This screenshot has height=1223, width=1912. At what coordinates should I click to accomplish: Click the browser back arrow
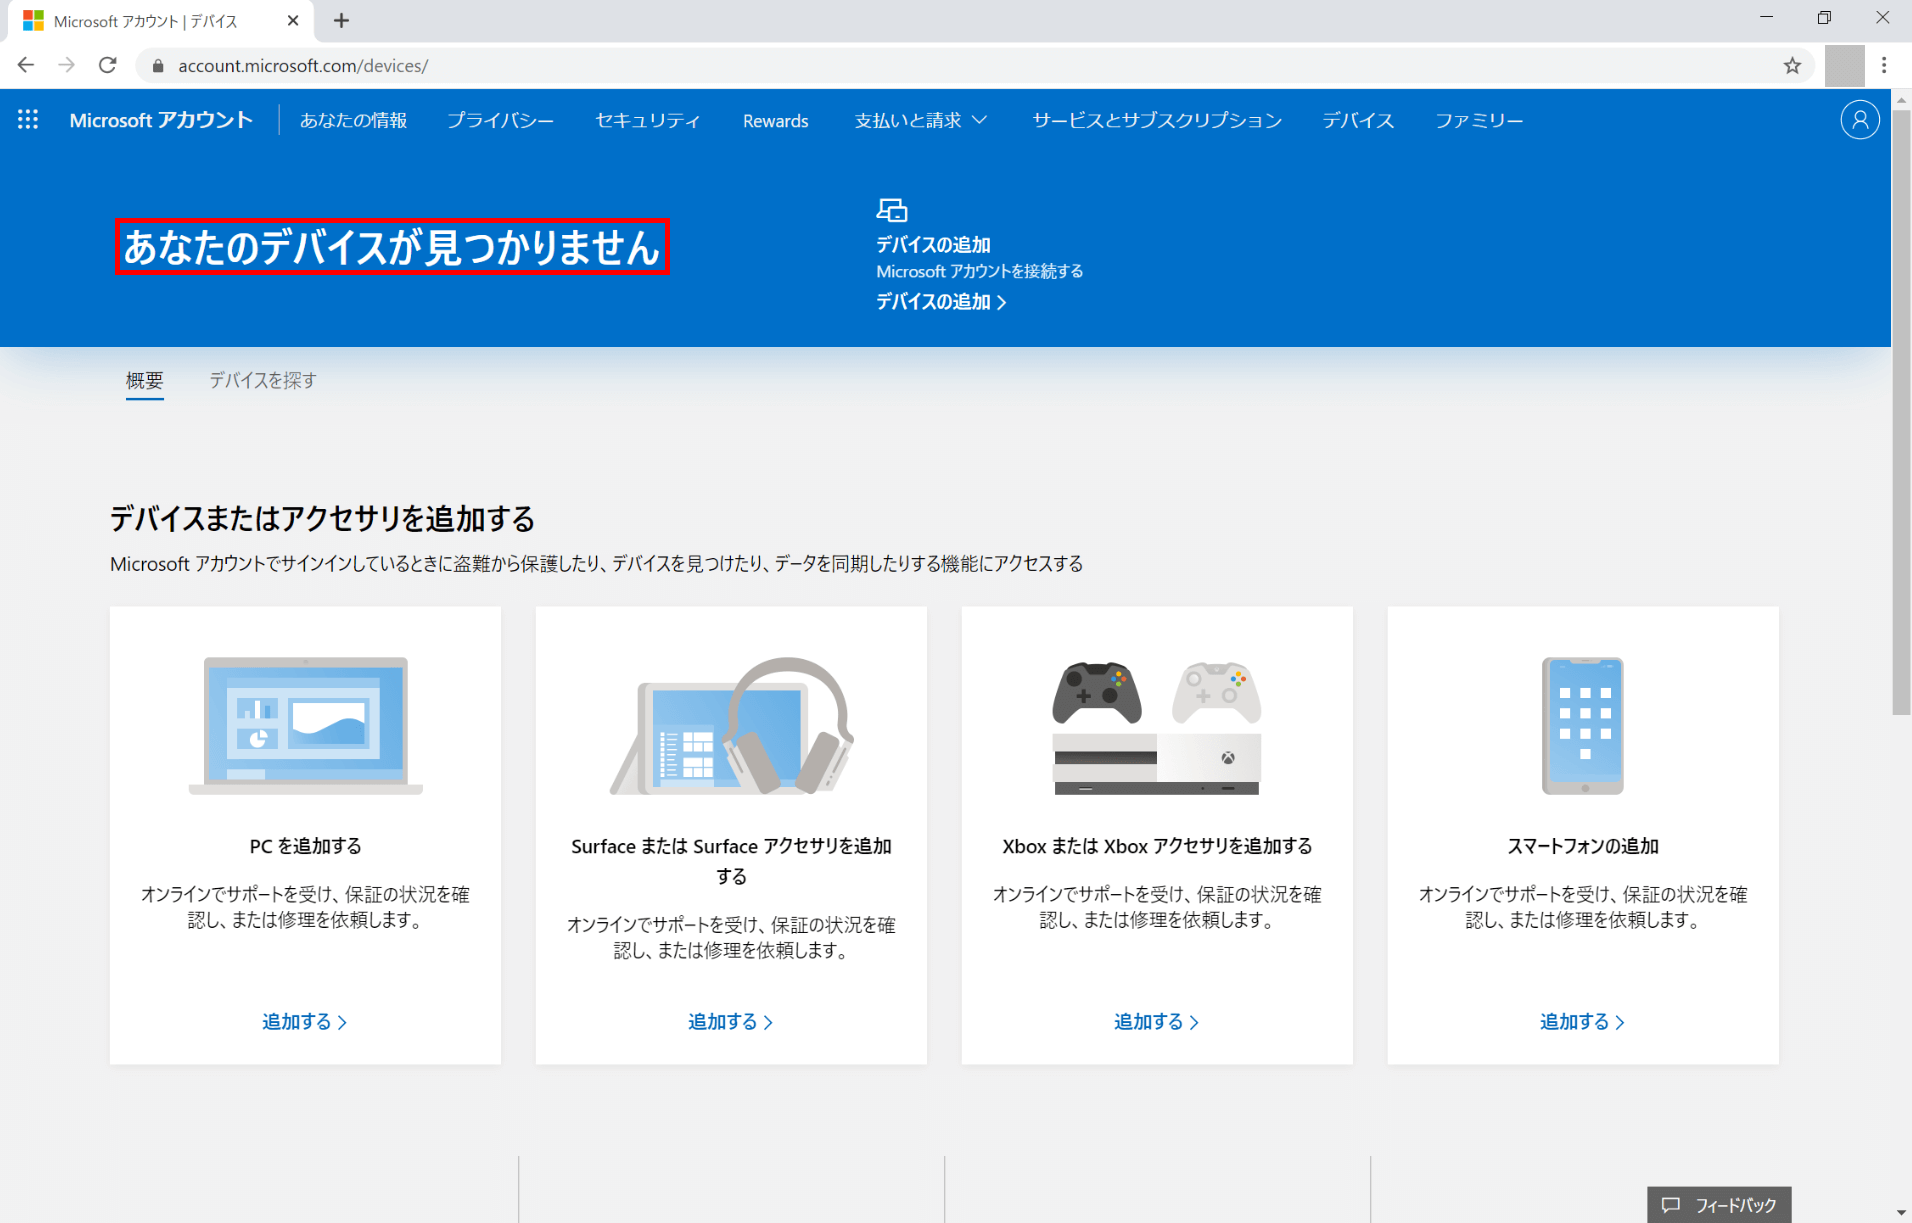click(x=26, y=65)
